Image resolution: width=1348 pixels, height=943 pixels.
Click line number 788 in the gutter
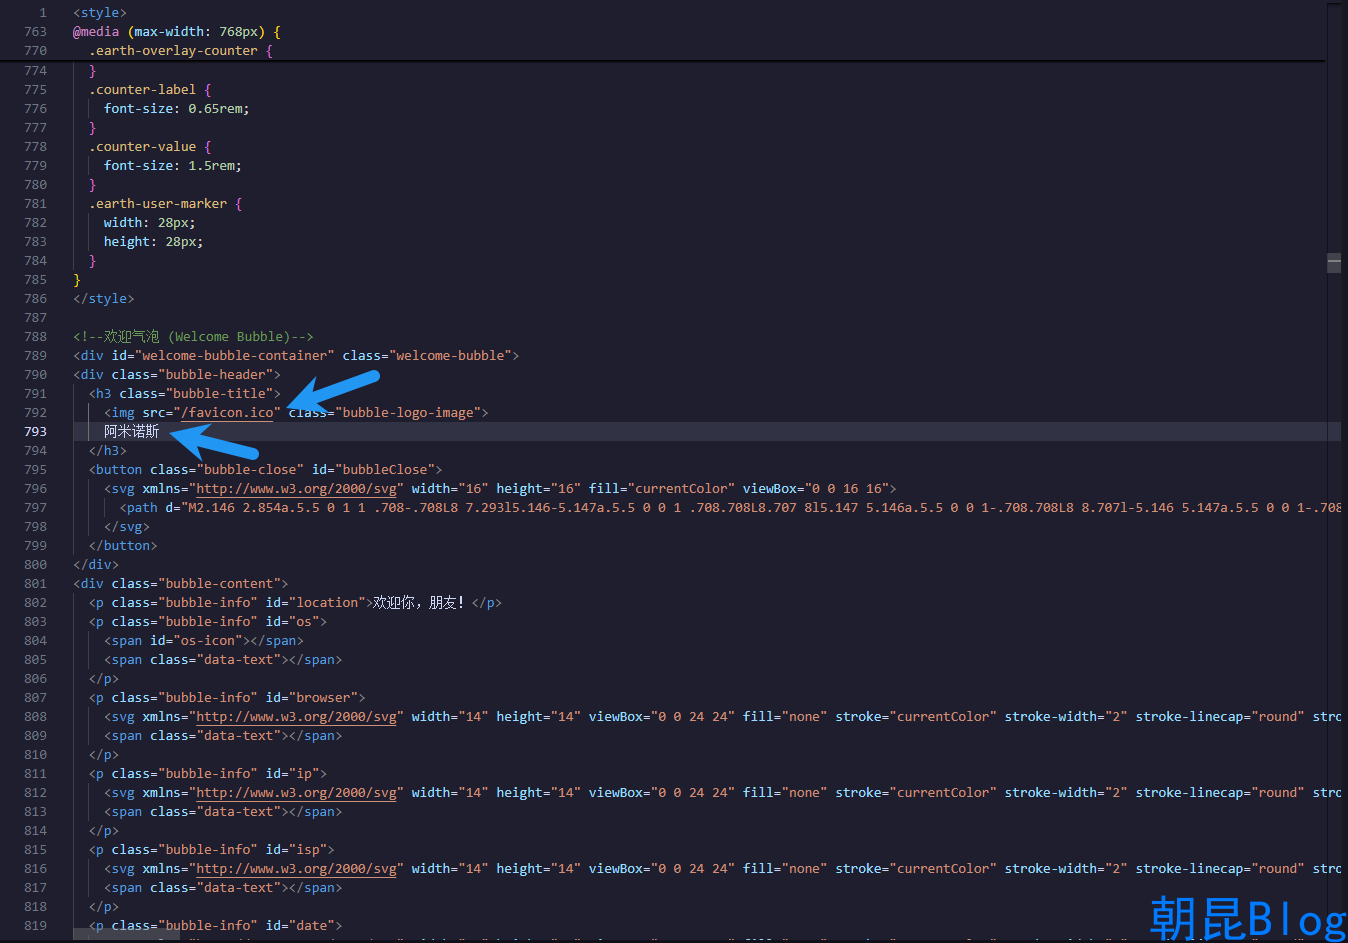tap(35, 336)
